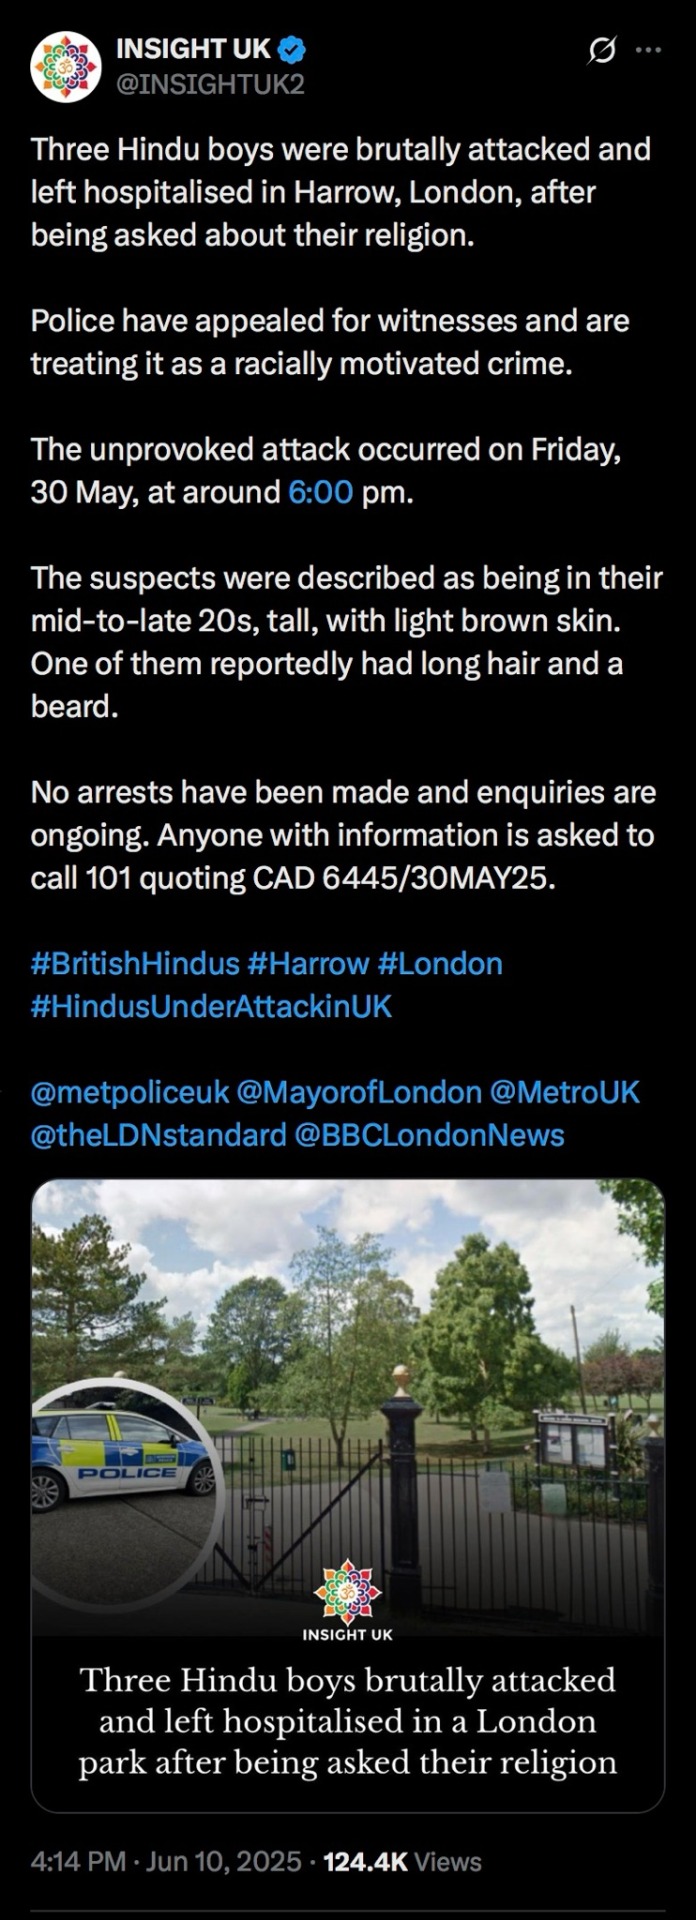The height and width of the screenshot is (1920, 696).
Task: Click the 4:14 PM Jun 10 timestamp
Action: tap(166, 1861)
